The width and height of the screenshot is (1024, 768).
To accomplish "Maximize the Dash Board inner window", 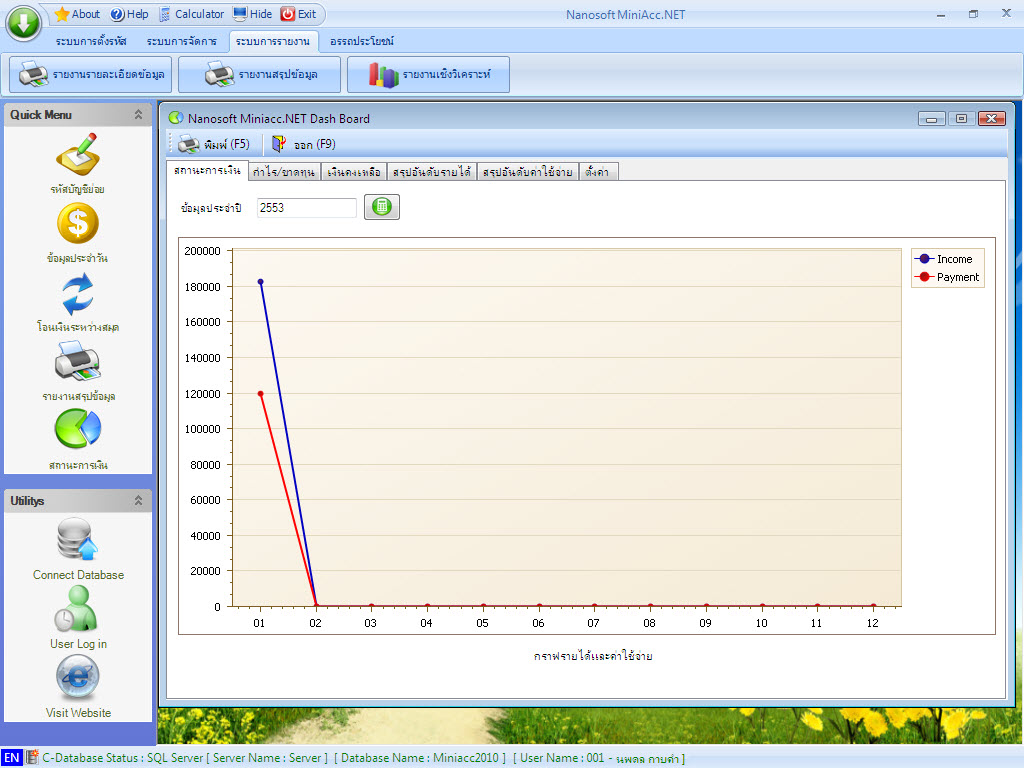I will click(x=961, y=118).
